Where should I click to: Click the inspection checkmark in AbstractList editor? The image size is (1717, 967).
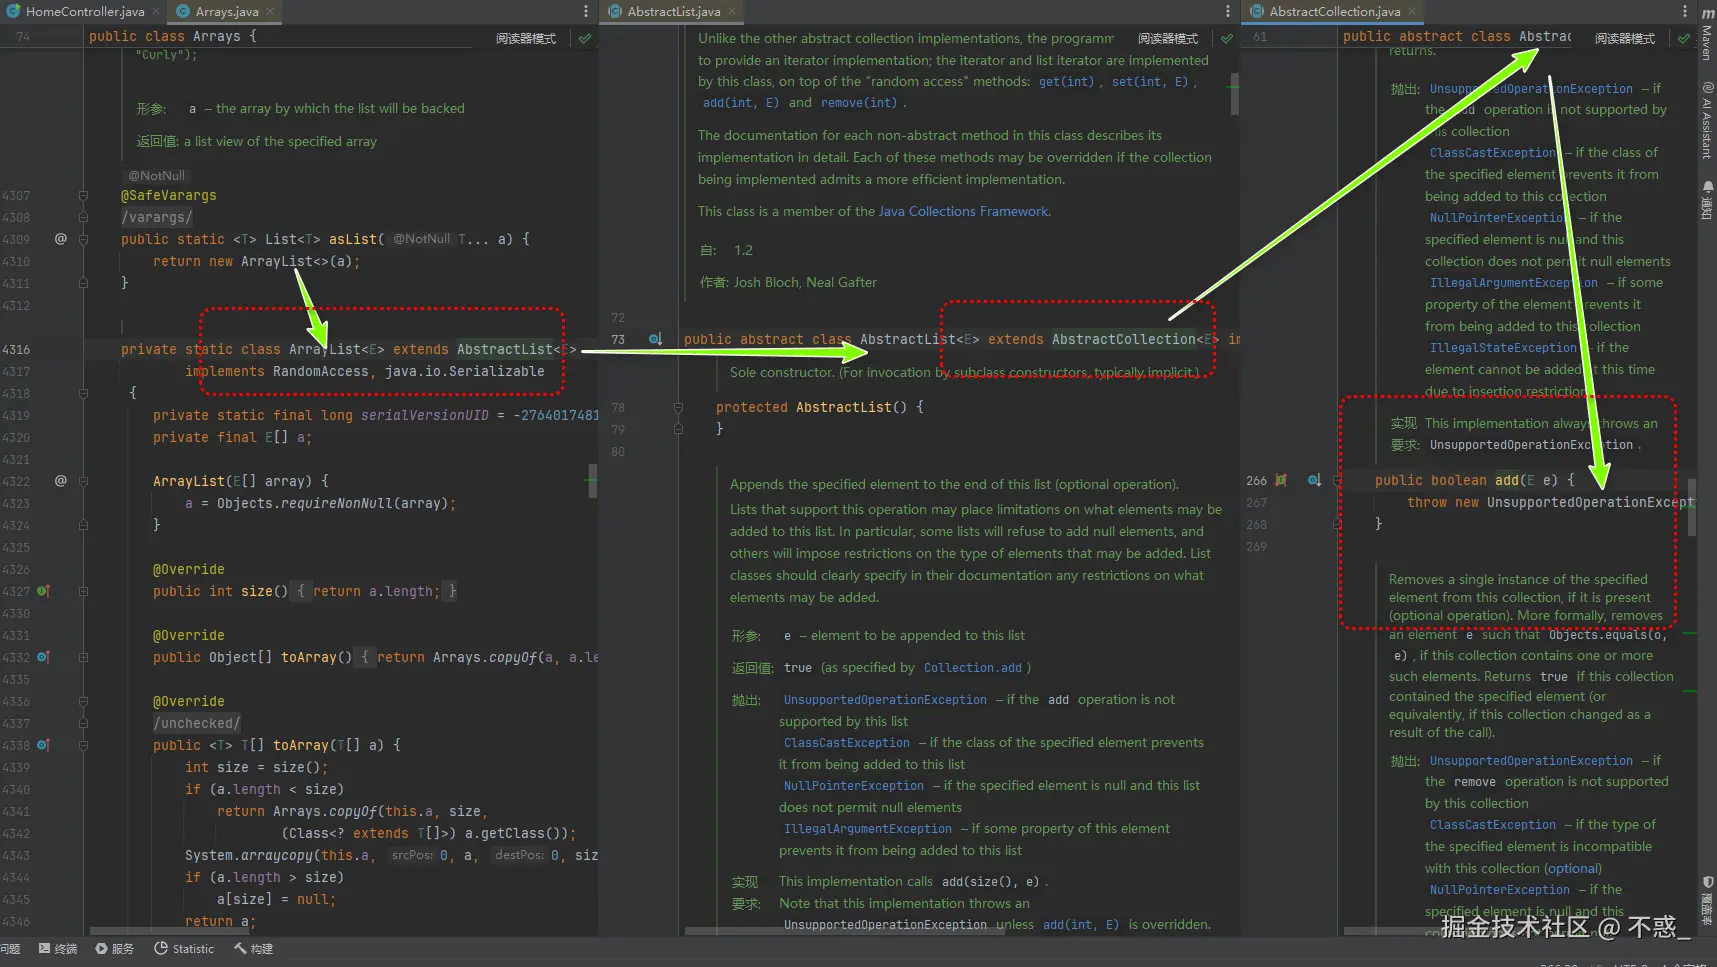pos(1227,38)
